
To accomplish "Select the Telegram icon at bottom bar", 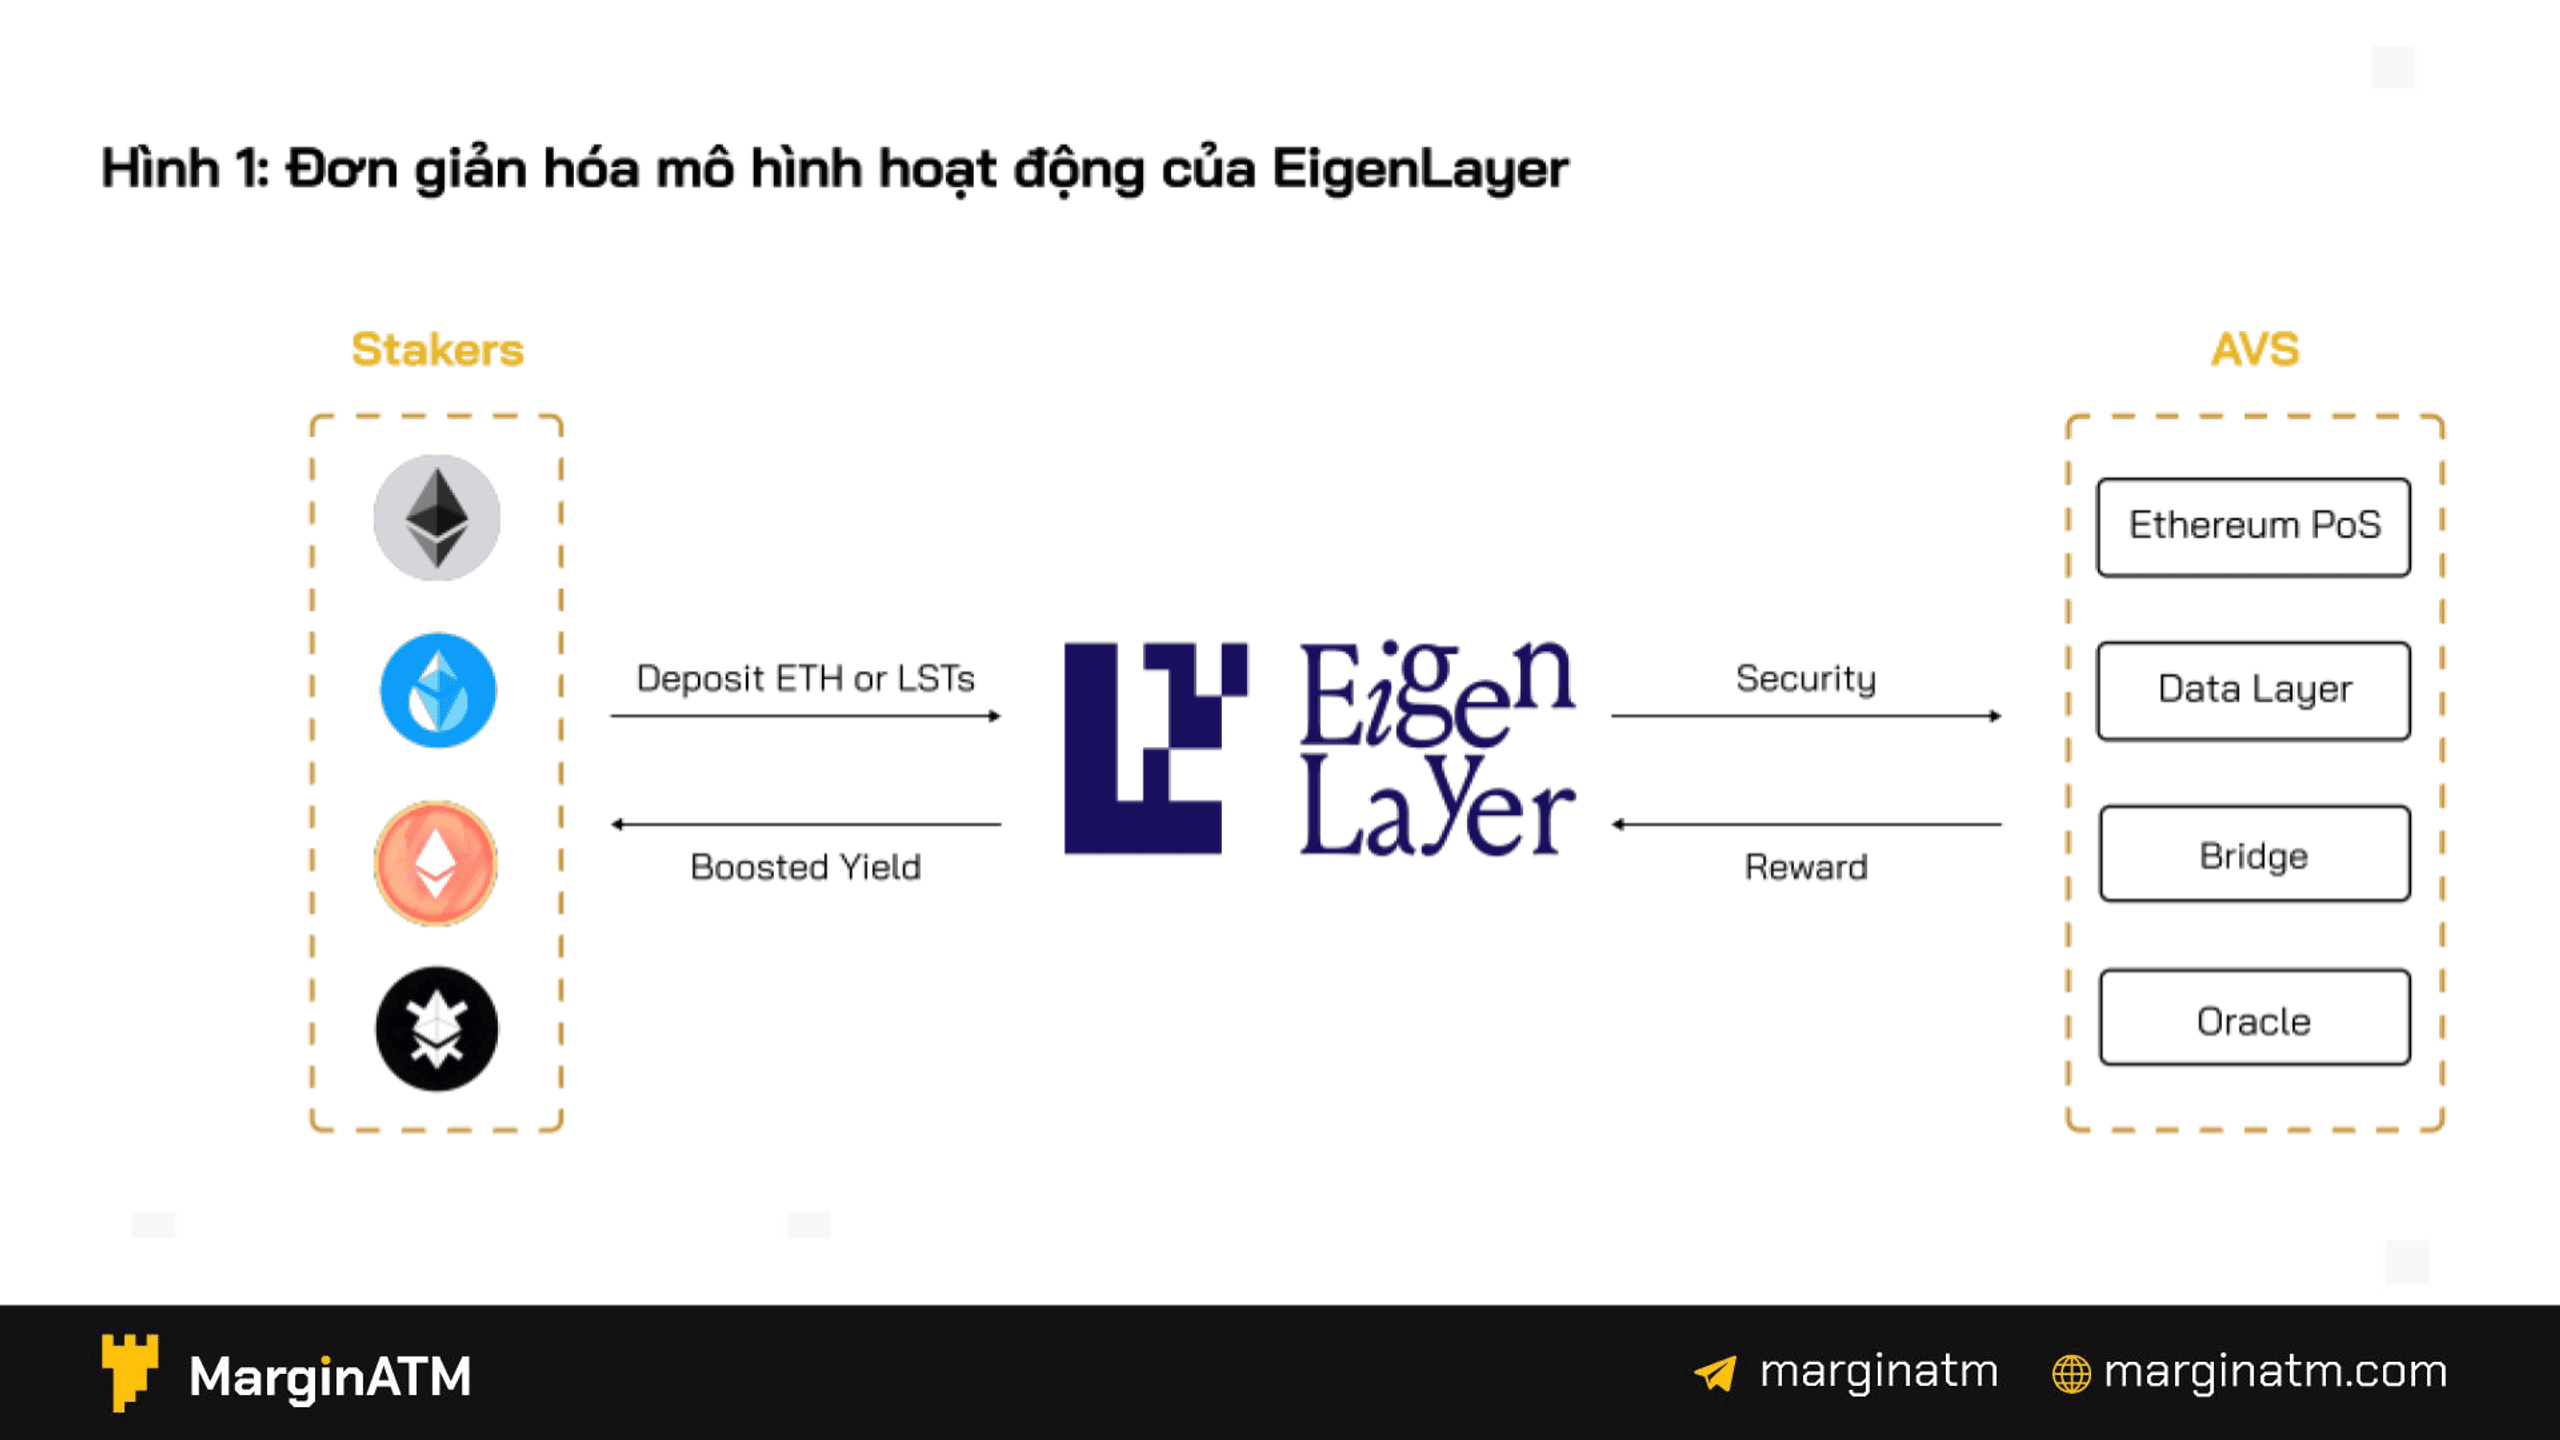I will [1653, 1380].
